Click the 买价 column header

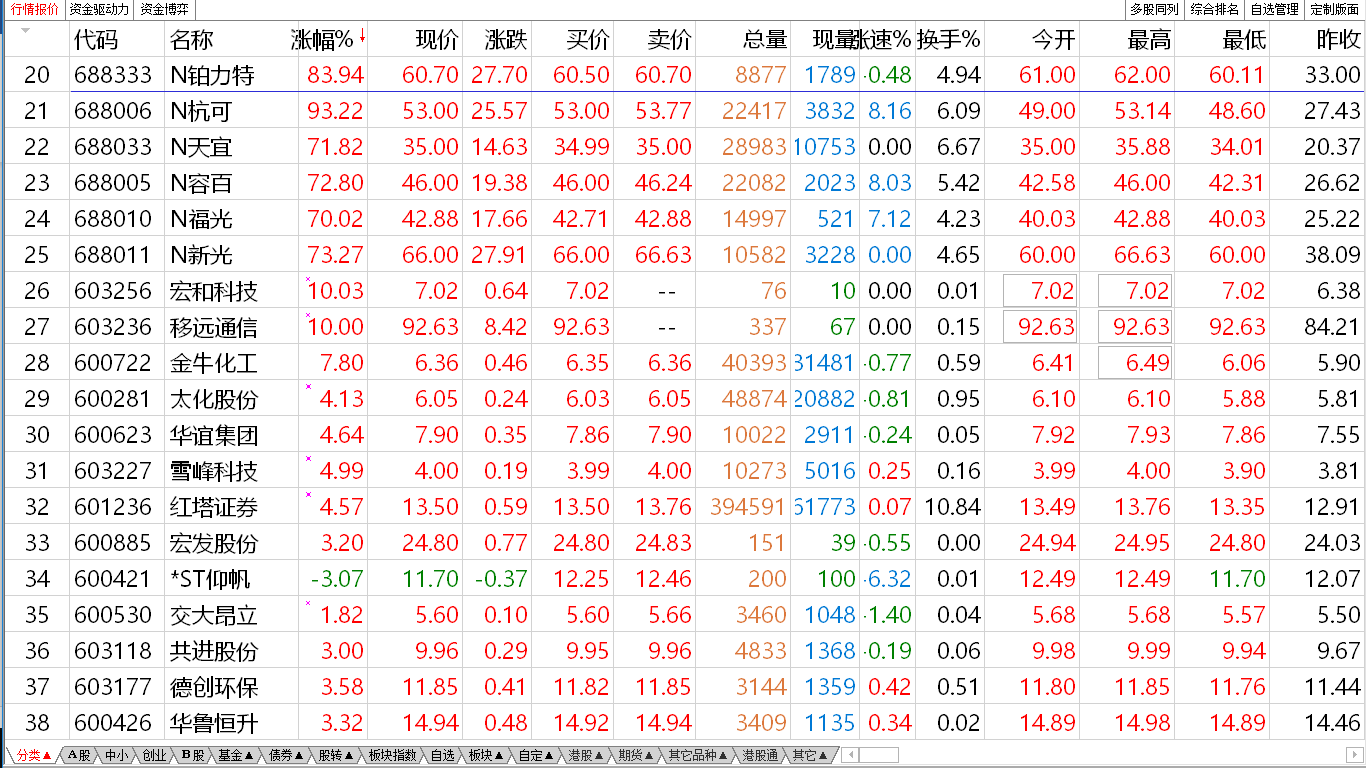pyautogui.click(x=588, y=40)
